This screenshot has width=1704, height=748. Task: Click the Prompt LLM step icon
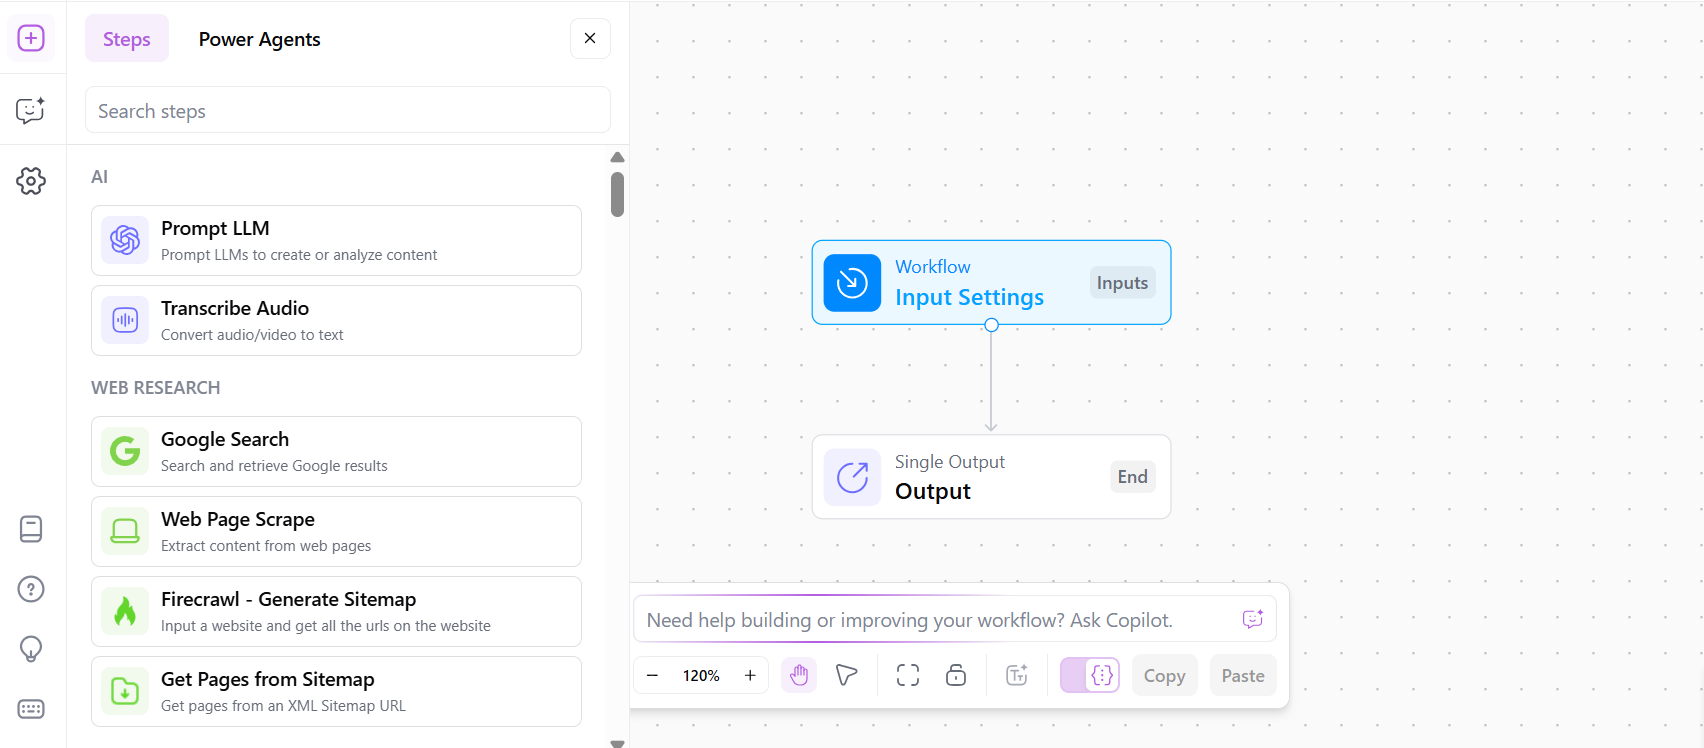(125, 240)
